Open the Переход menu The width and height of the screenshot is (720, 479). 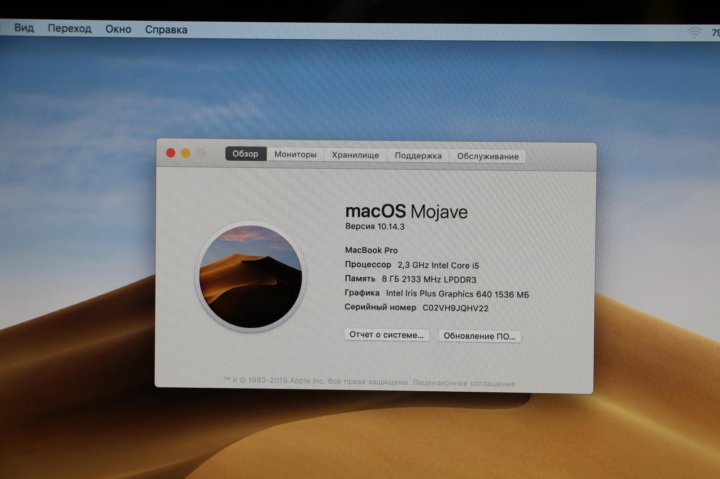tap(69, 29)
